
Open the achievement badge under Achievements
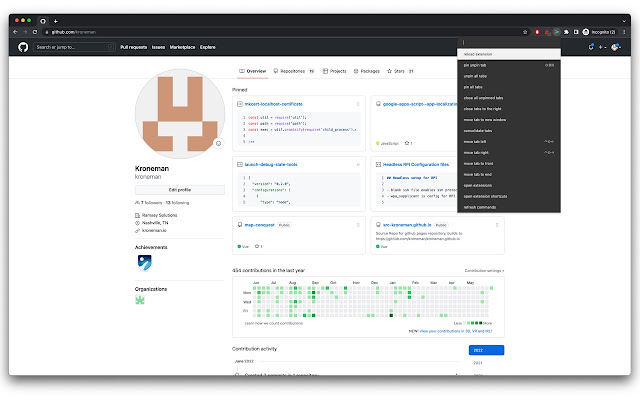144,263
